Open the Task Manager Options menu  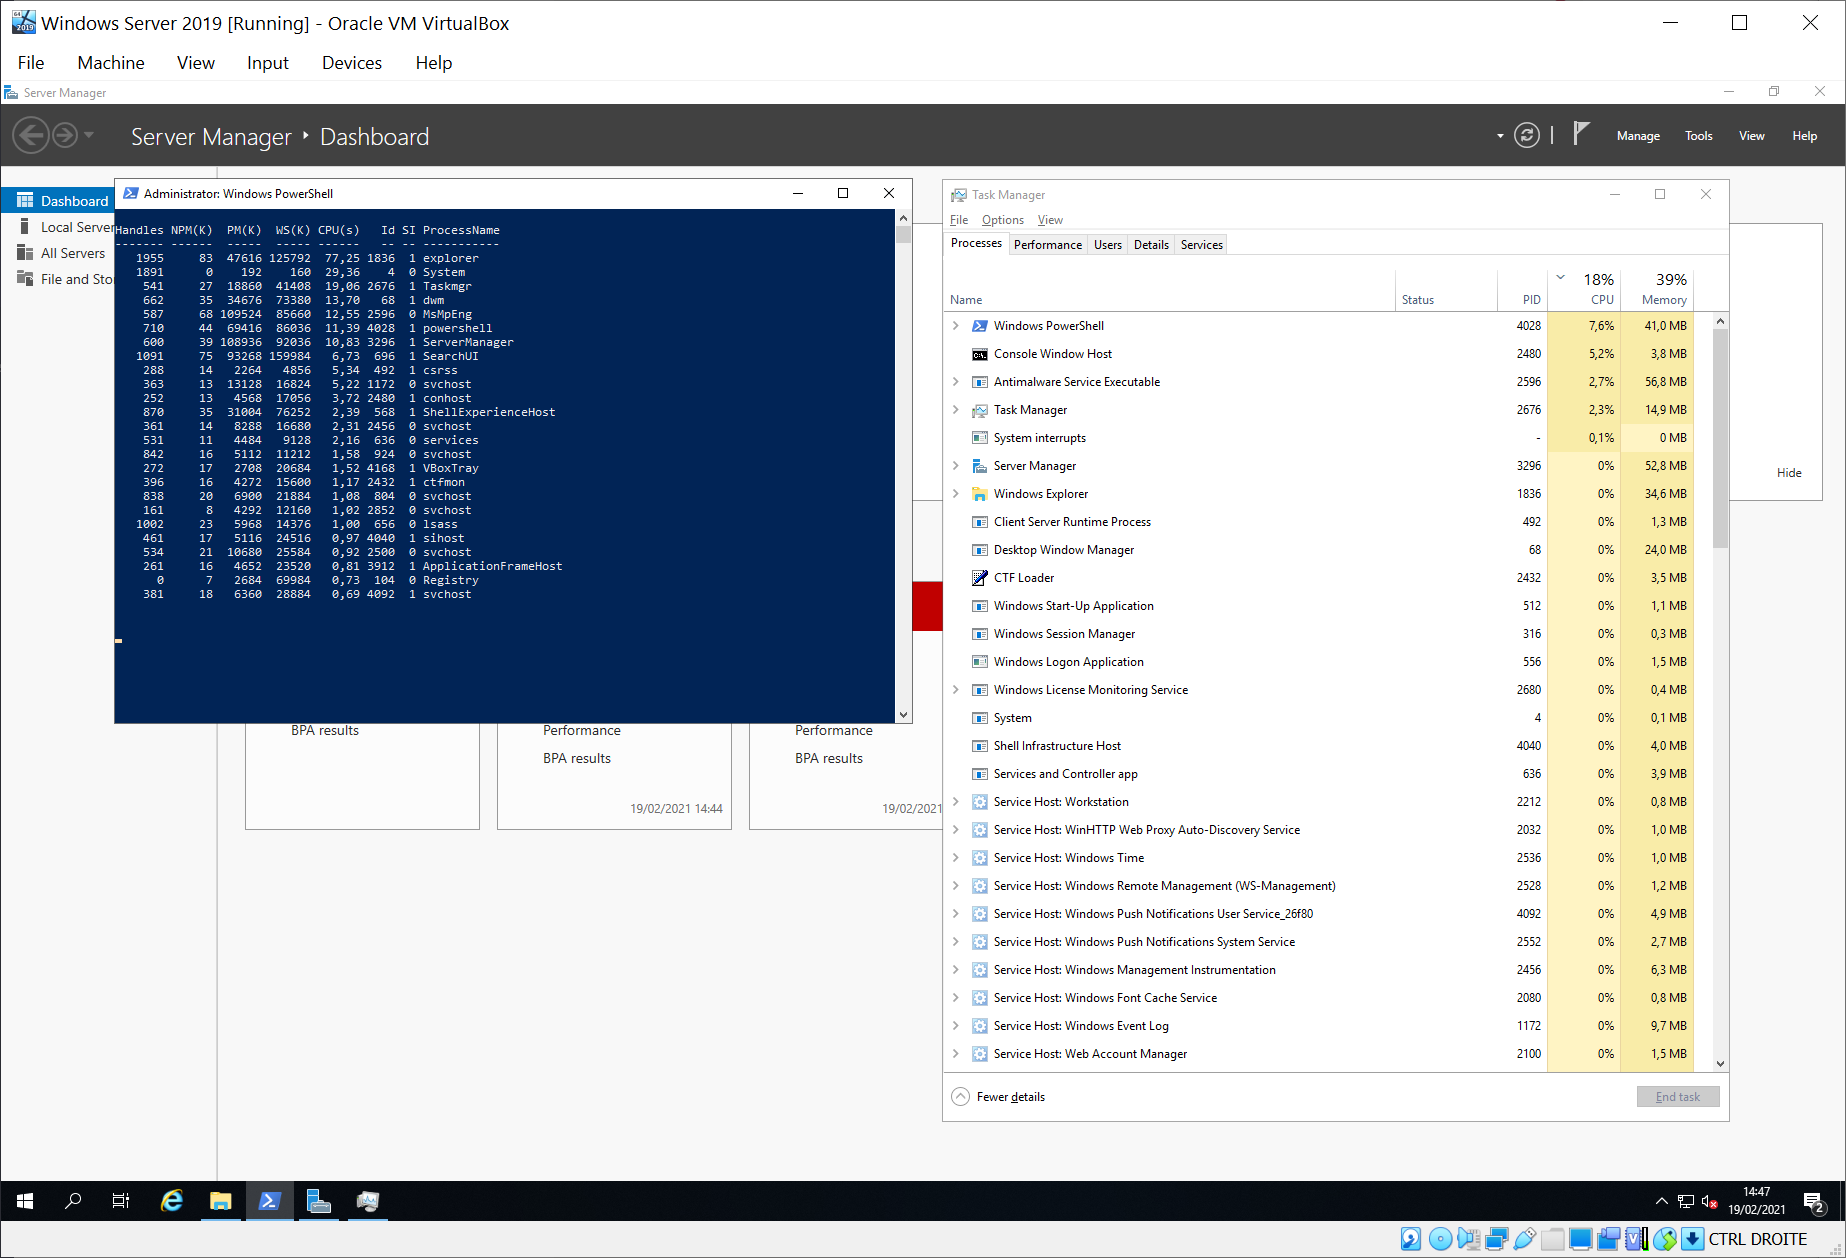pyautogui.click(x=1002, y=220)
